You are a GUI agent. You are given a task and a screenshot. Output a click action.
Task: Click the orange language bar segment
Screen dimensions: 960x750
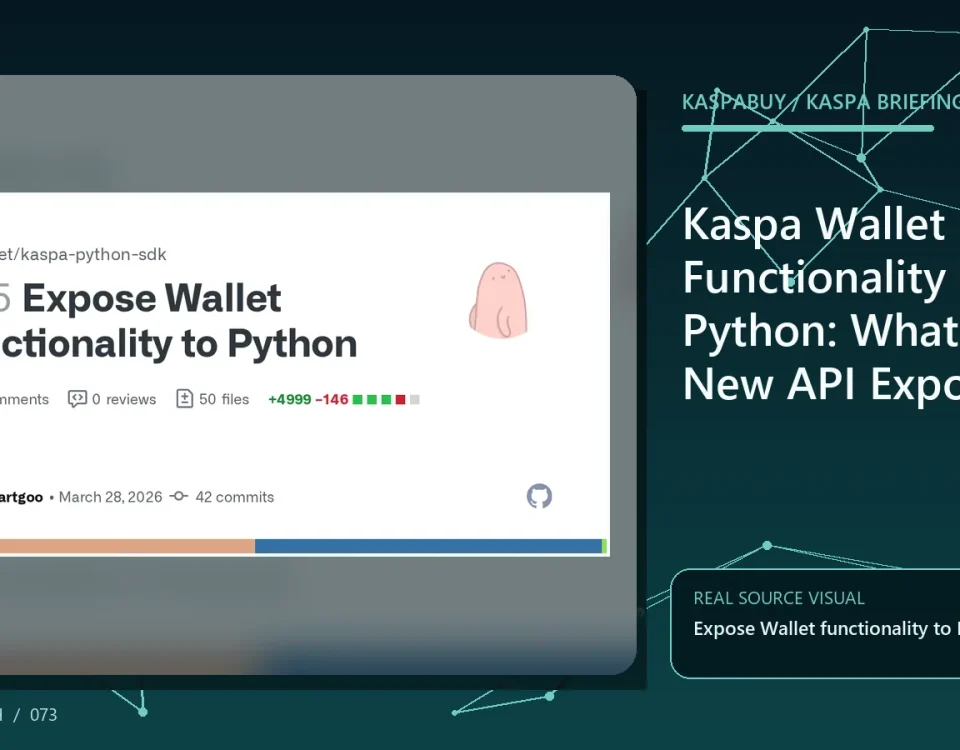(x=127, y=546)
